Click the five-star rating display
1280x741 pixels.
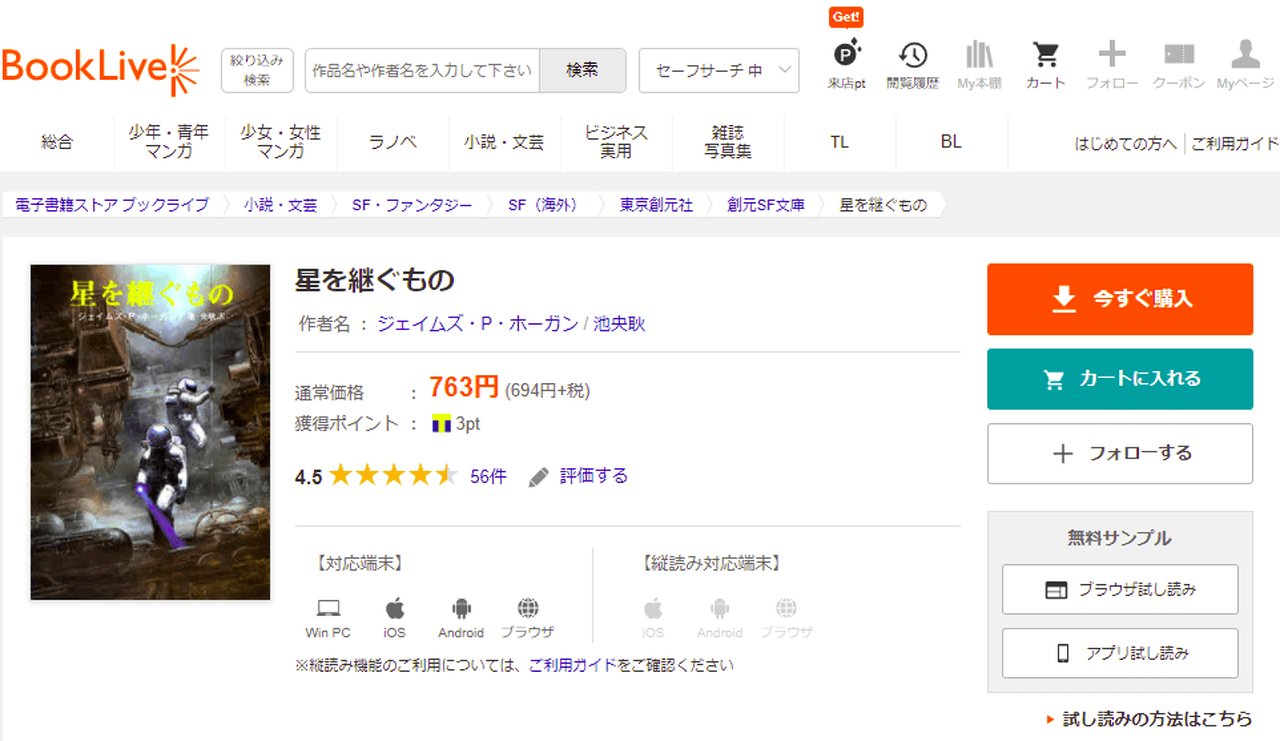[393, 476]
